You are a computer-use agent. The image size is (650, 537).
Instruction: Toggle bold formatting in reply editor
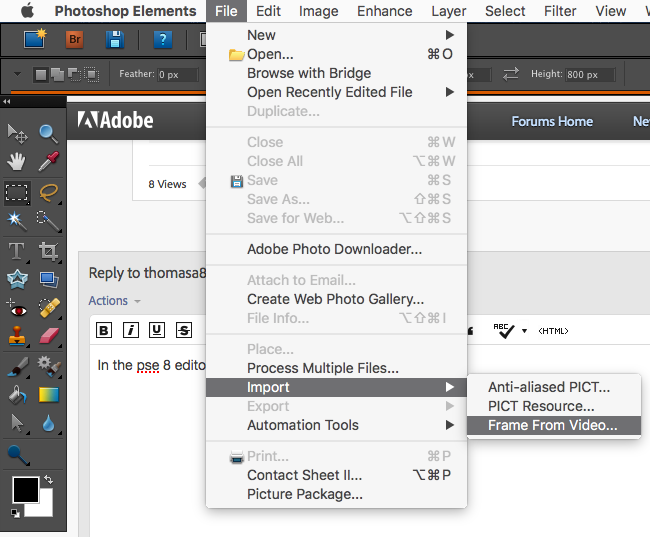[x=104, y=330]
